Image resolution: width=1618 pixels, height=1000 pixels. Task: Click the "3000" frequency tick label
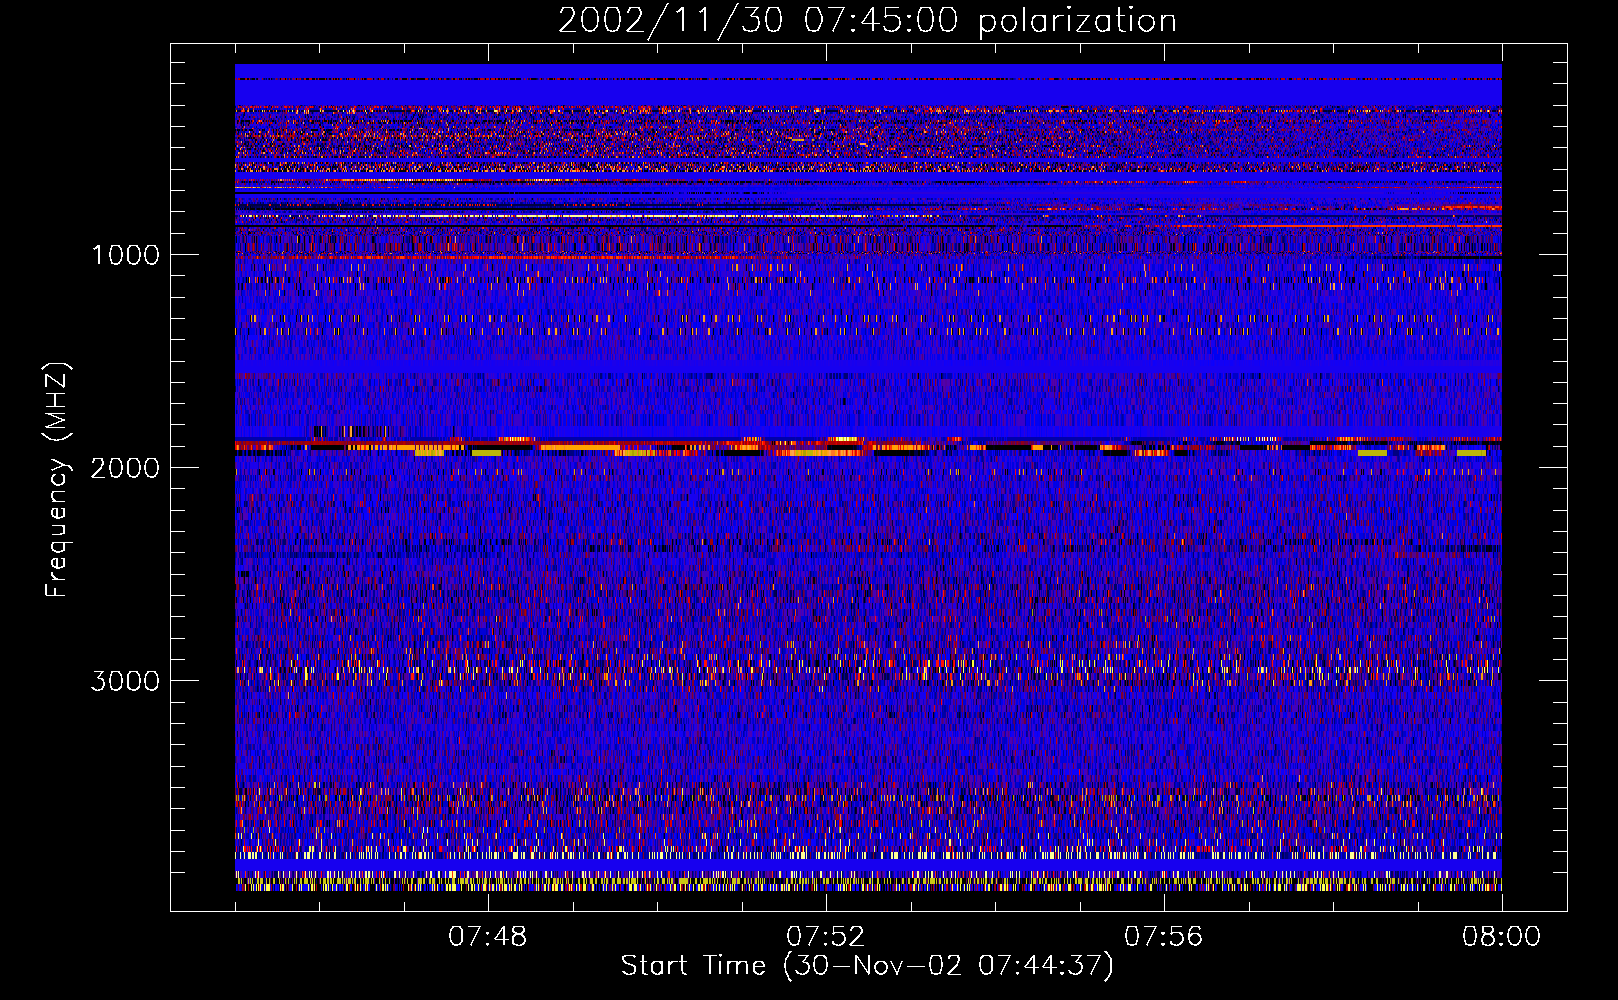[125, 681]
